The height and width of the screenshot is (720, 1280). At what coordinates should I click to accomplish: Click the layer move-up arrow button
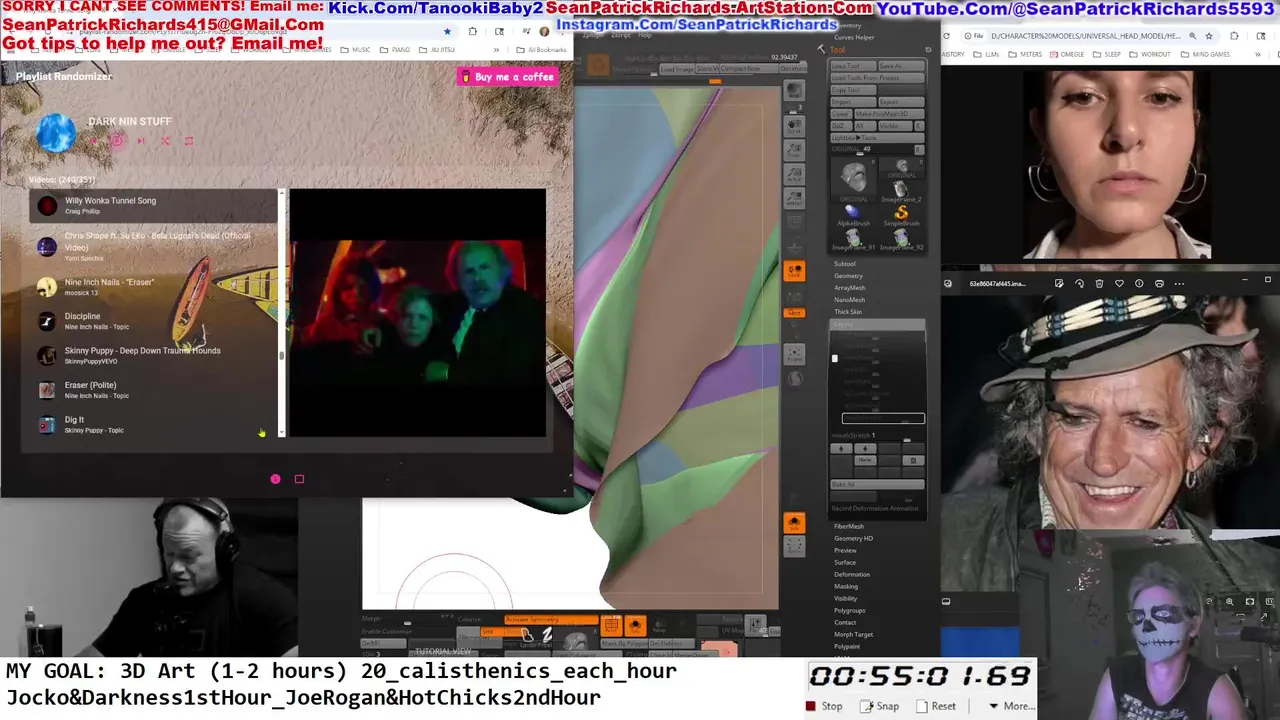pos(841,449)
